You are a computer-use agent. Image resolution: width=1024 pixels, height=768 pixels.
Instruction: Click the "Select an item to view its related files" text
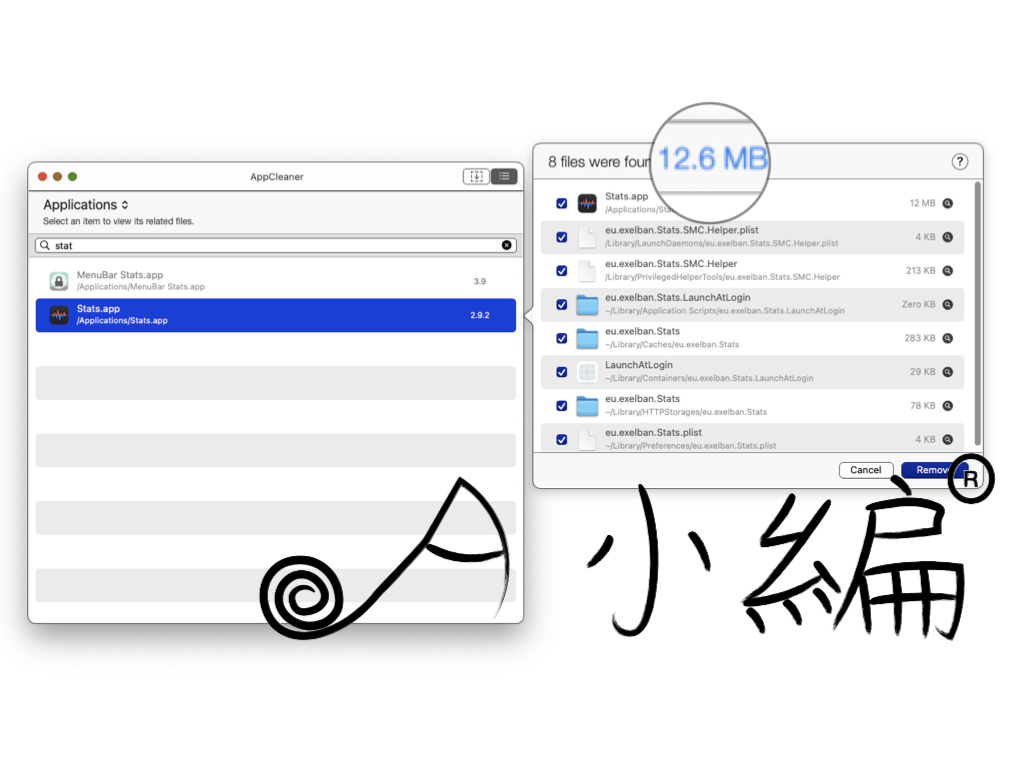tap(118, 221)
